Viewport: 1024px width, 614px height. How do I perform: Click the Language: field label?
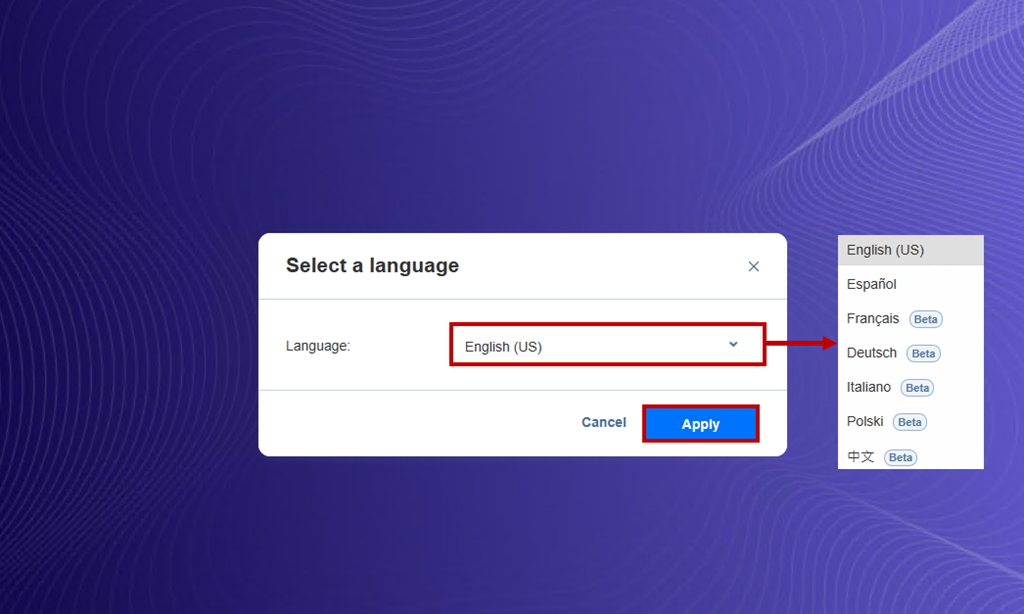coord(317,346)
